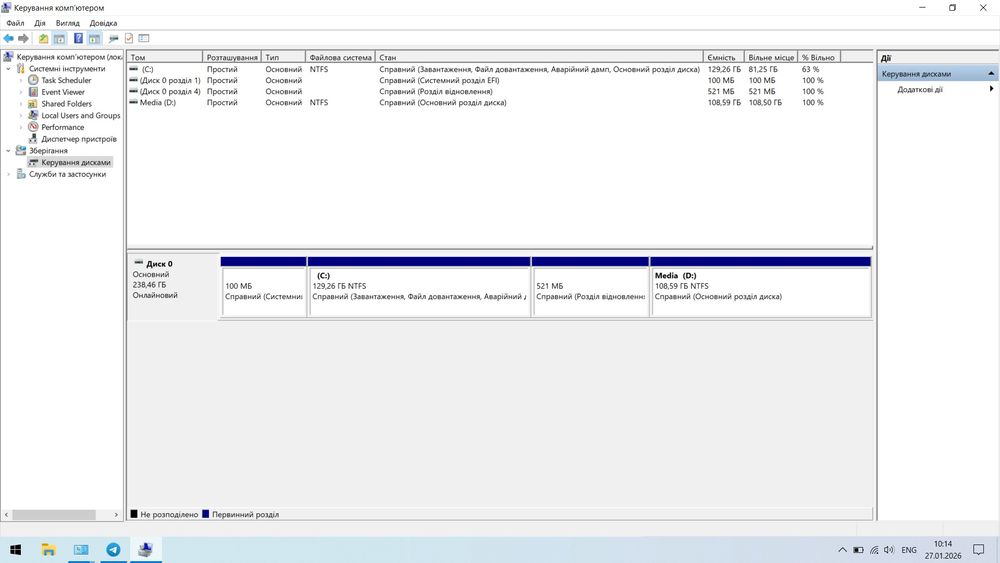Open Telegram from the taskbar
The image size is (1000, 563).
[x=113, y=550]
